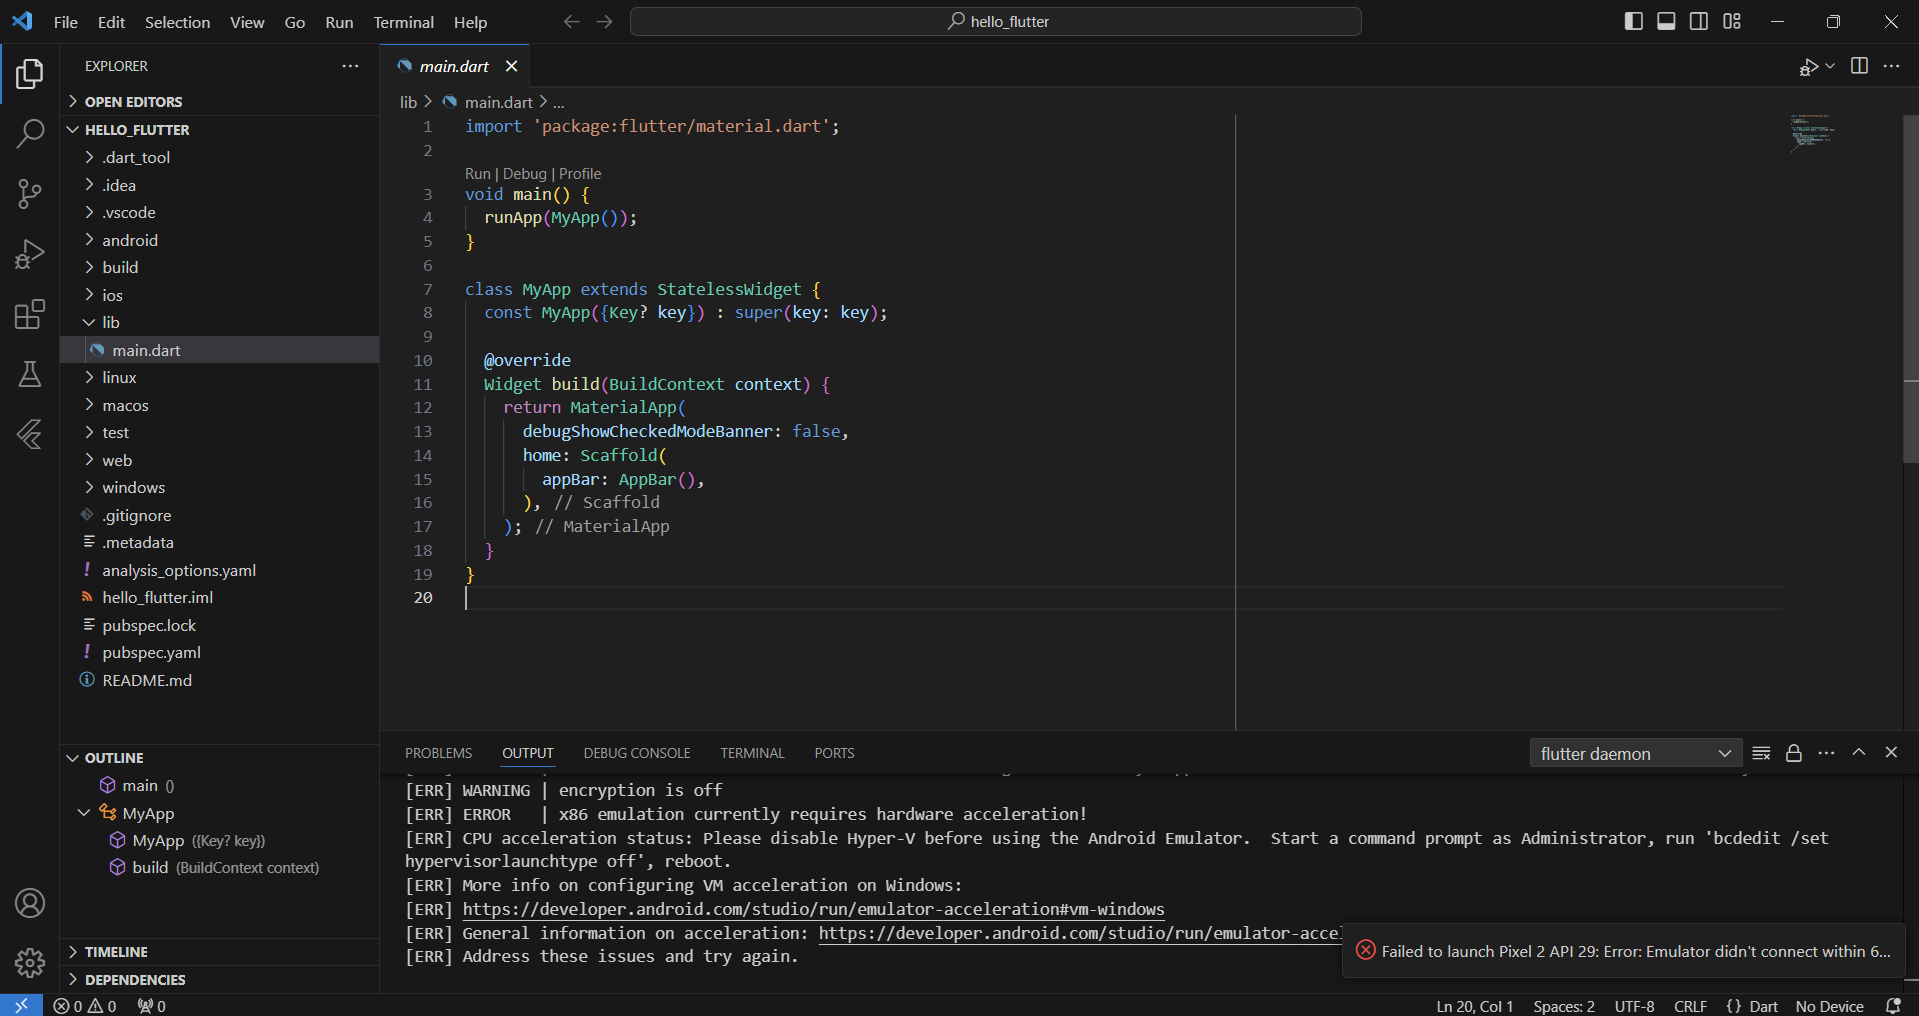Clear the output panel
Image resolution: width=1919 pixels, height=1016 pixels.
[x=1762, y=753]
